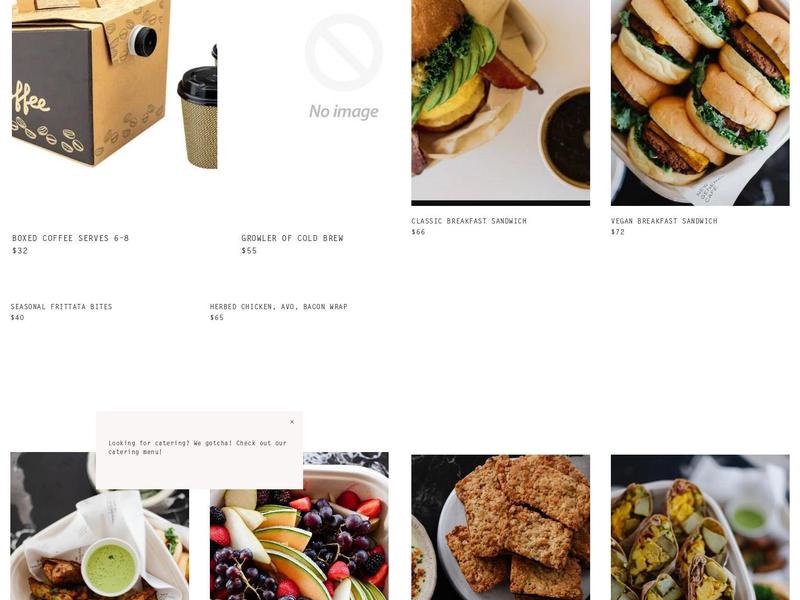Click the No image placeholder thumbnail

343,67
